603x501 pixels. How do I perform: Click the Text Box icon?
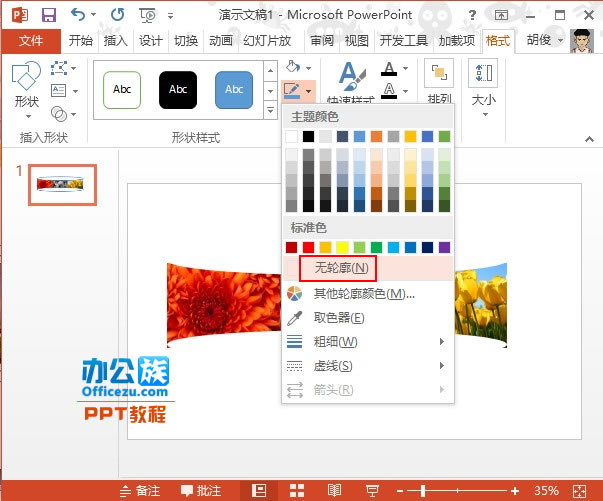pyautogui.click(x=58, y=91)
